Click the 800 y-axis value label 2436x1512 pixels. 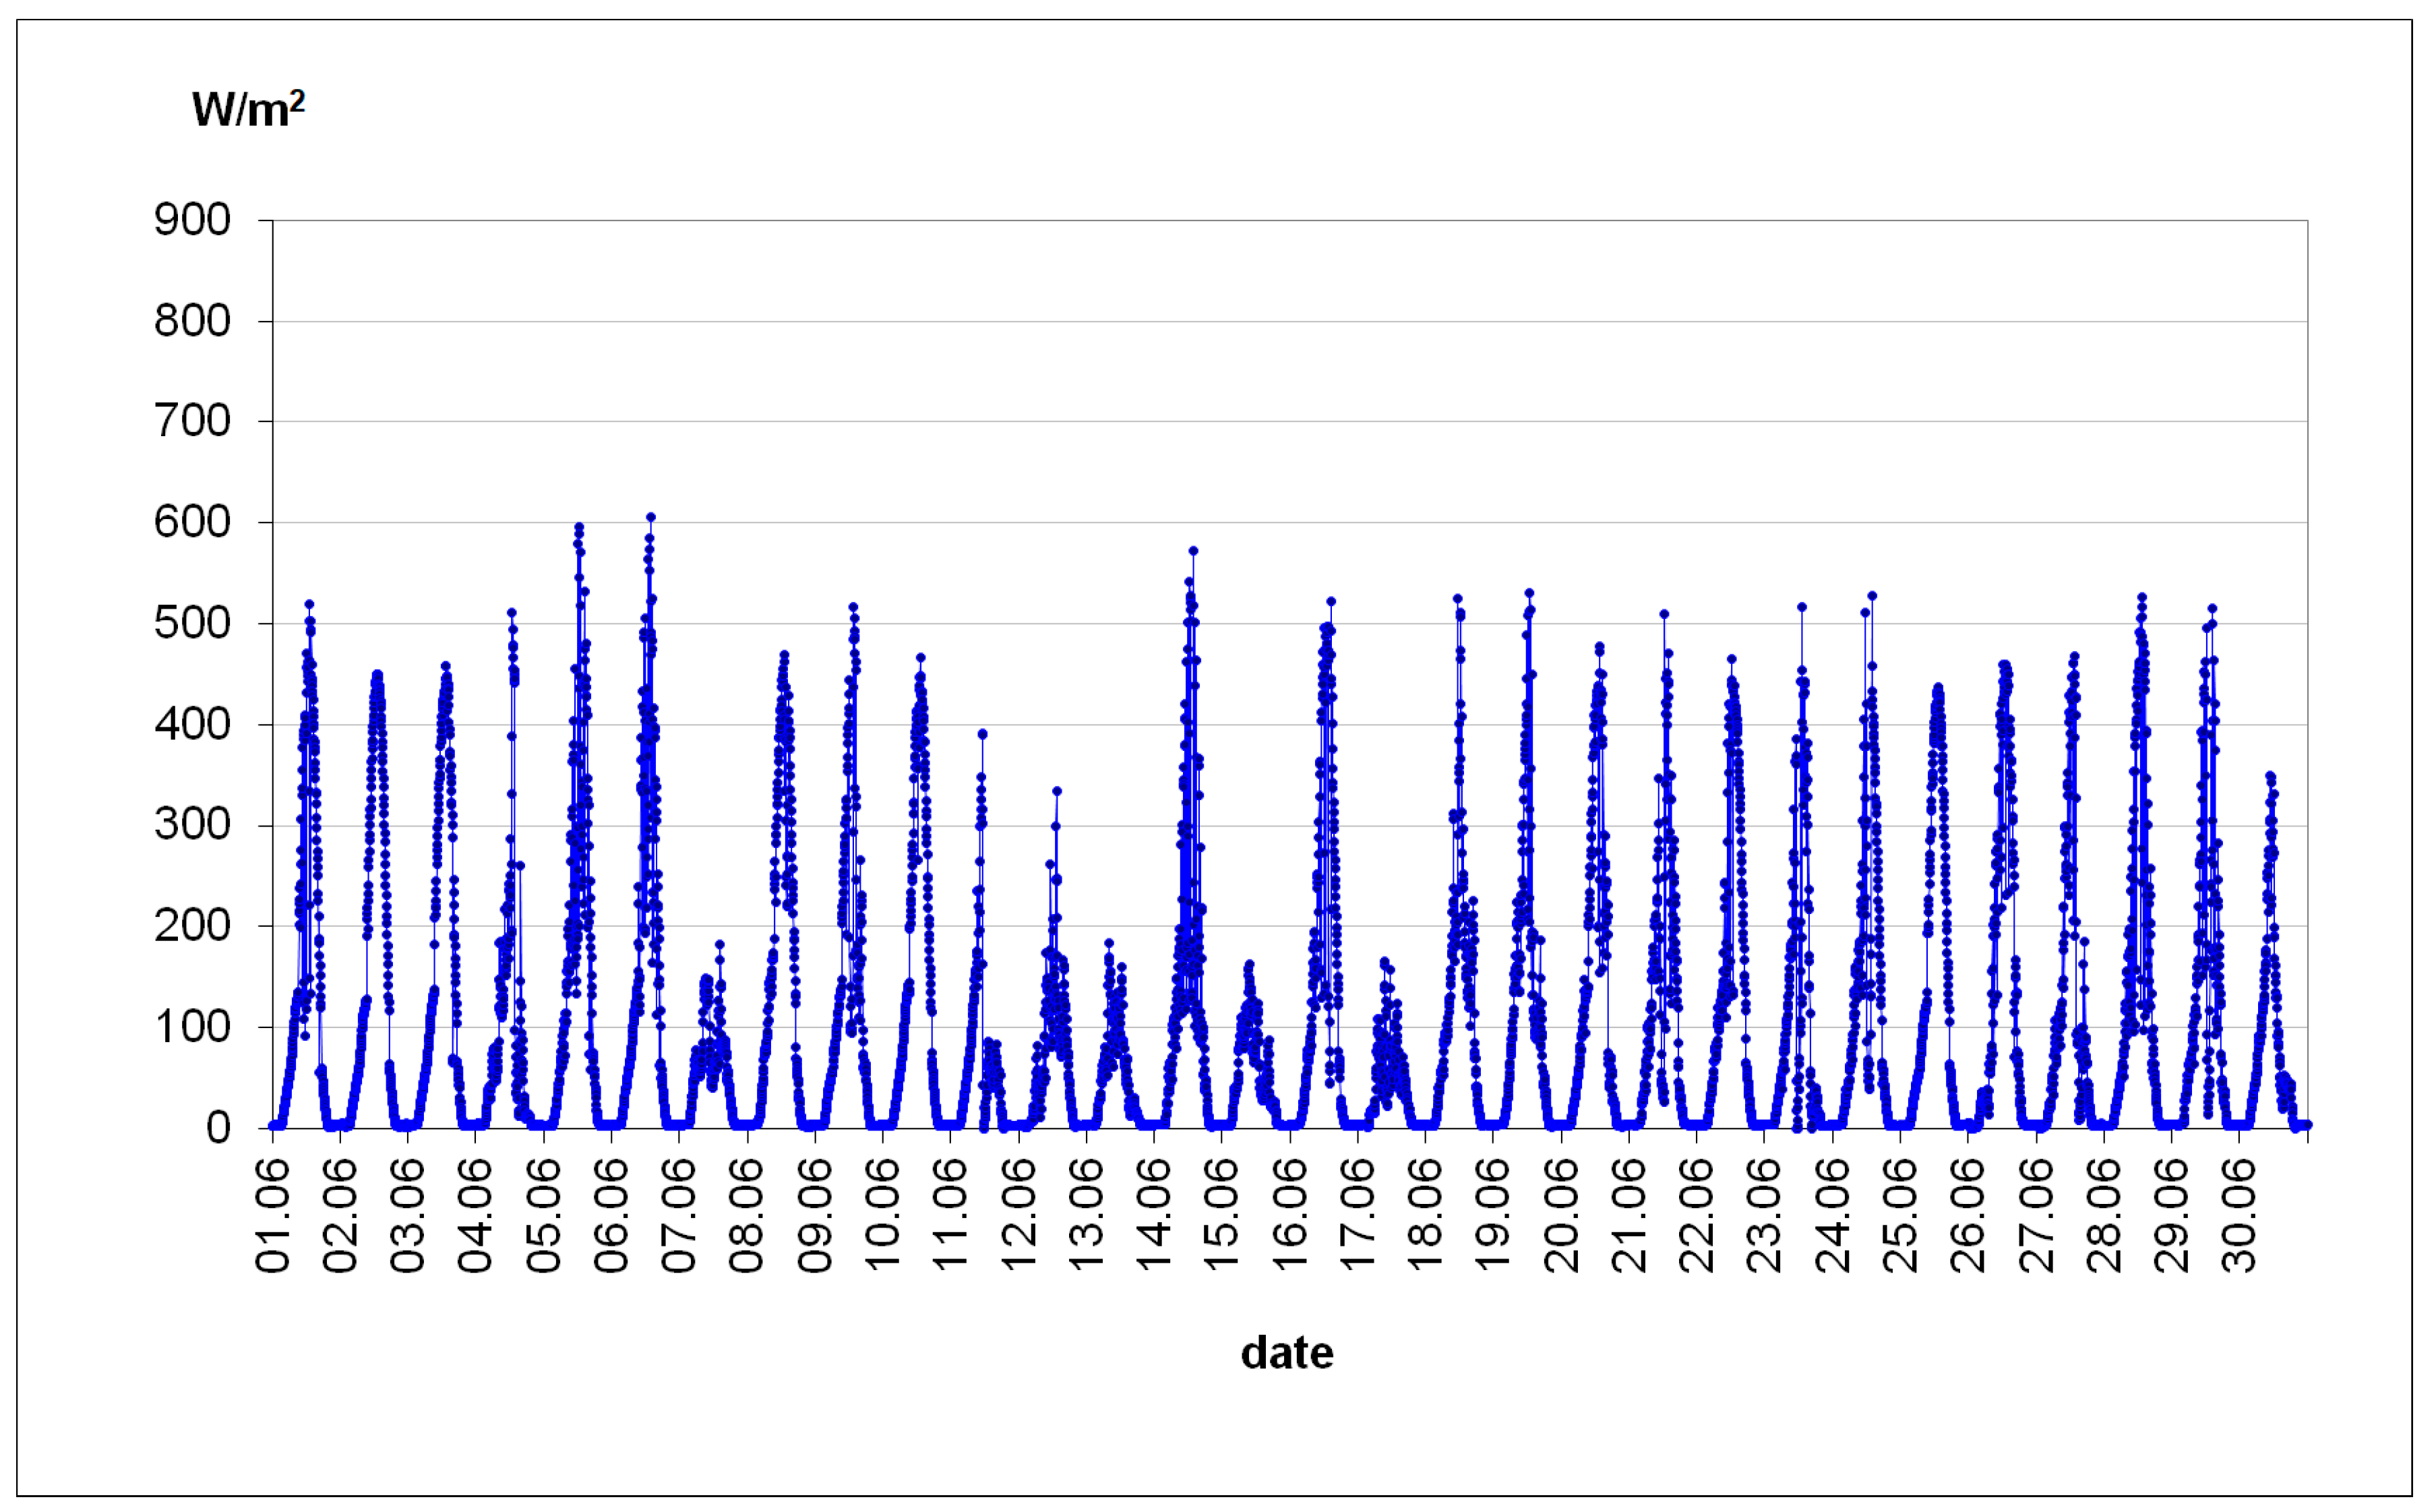[x=192, y=321]
